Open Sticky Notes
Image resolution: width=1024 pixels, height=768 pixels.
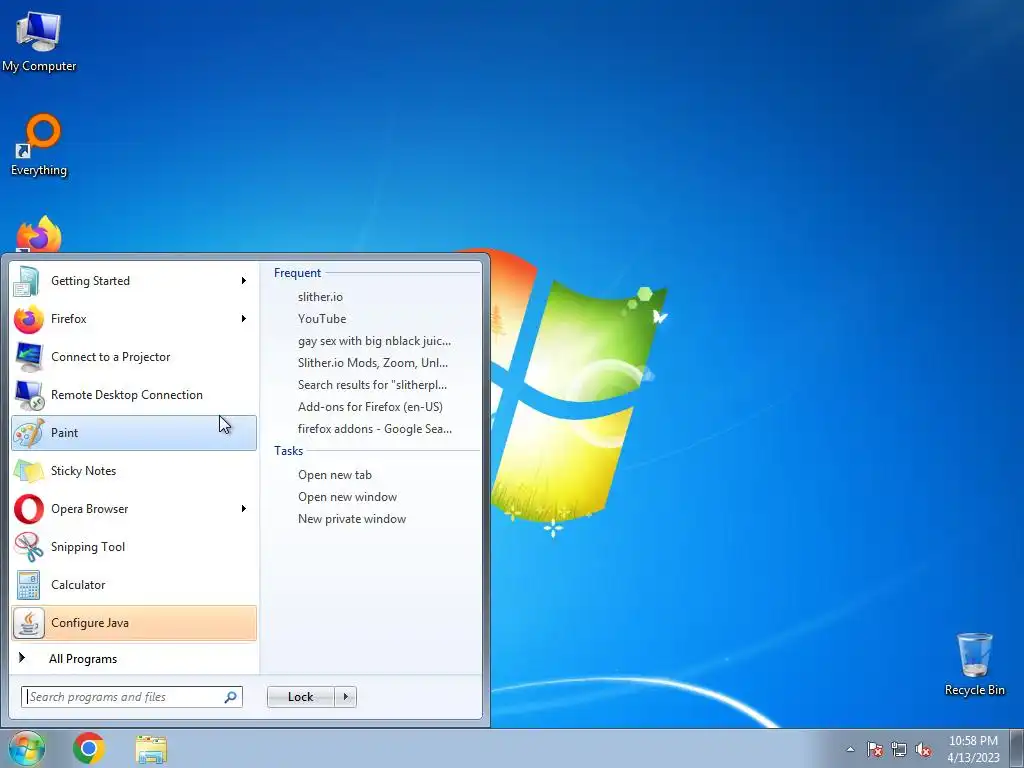[134, 470]
